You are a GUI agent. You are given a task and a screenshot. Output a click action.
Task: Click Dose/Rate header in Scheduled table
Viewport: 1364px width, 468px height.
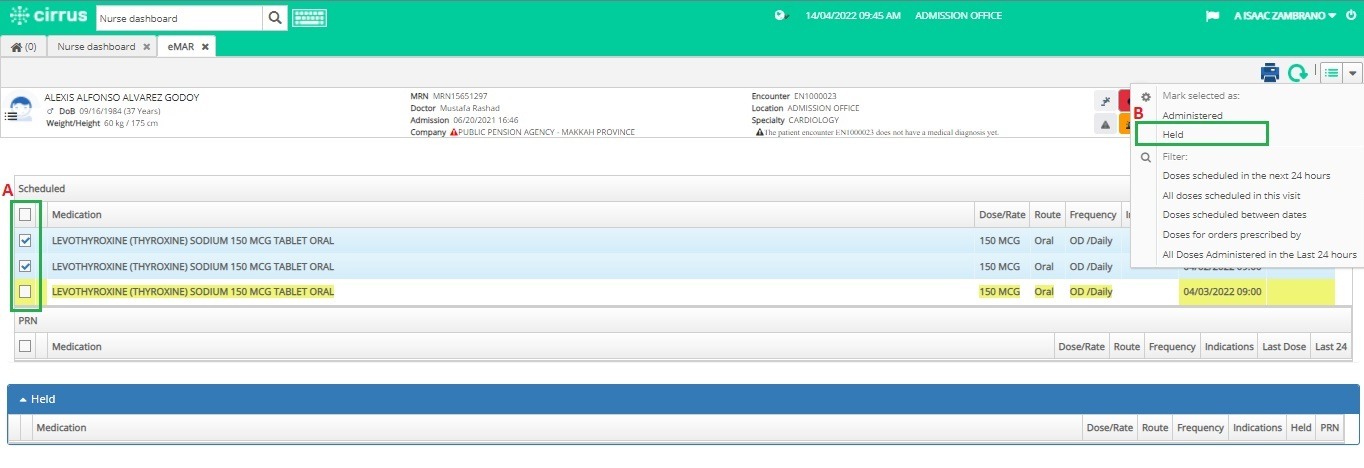1003,214
